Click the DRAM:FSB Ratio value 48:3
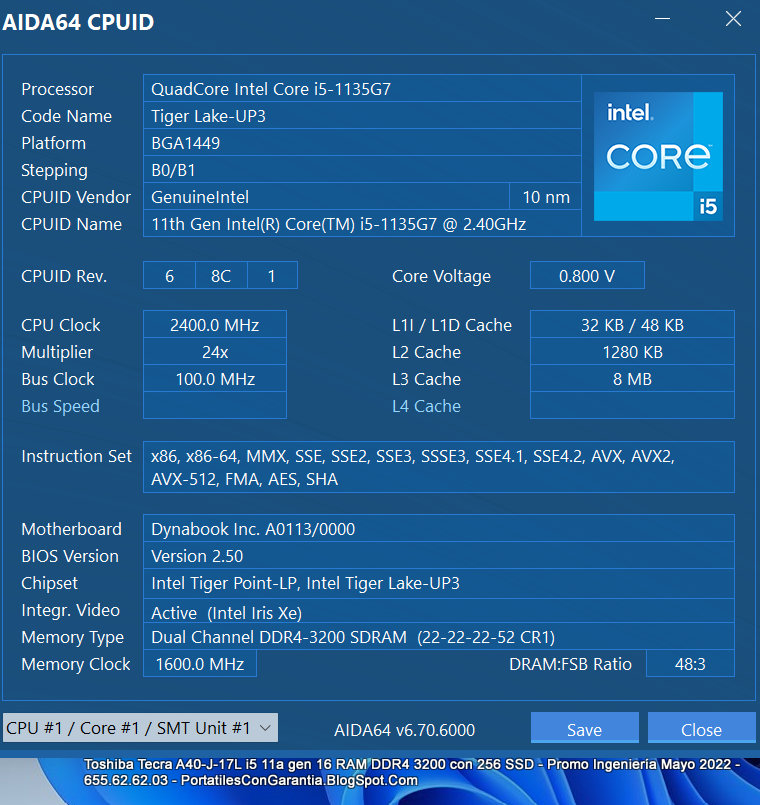The width and height of the screenshot is (760, 805). (690, 664)
